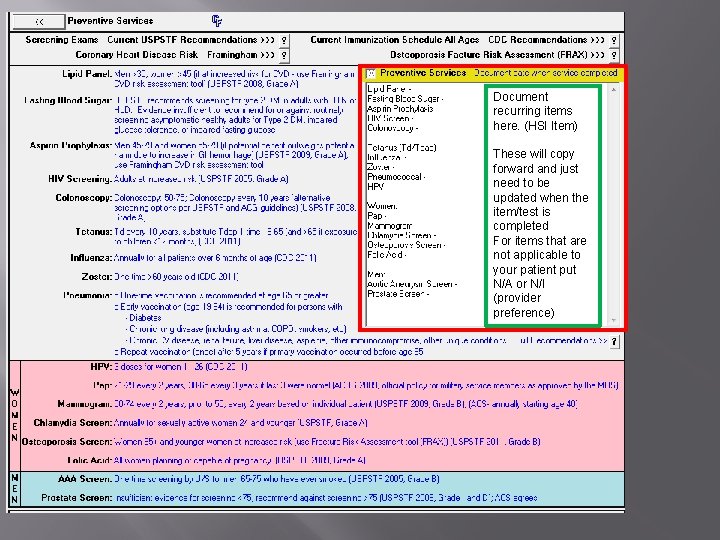Click the "Screening Exams" label
The width and height of the screenshot is (720, 540).
[62, 40]
